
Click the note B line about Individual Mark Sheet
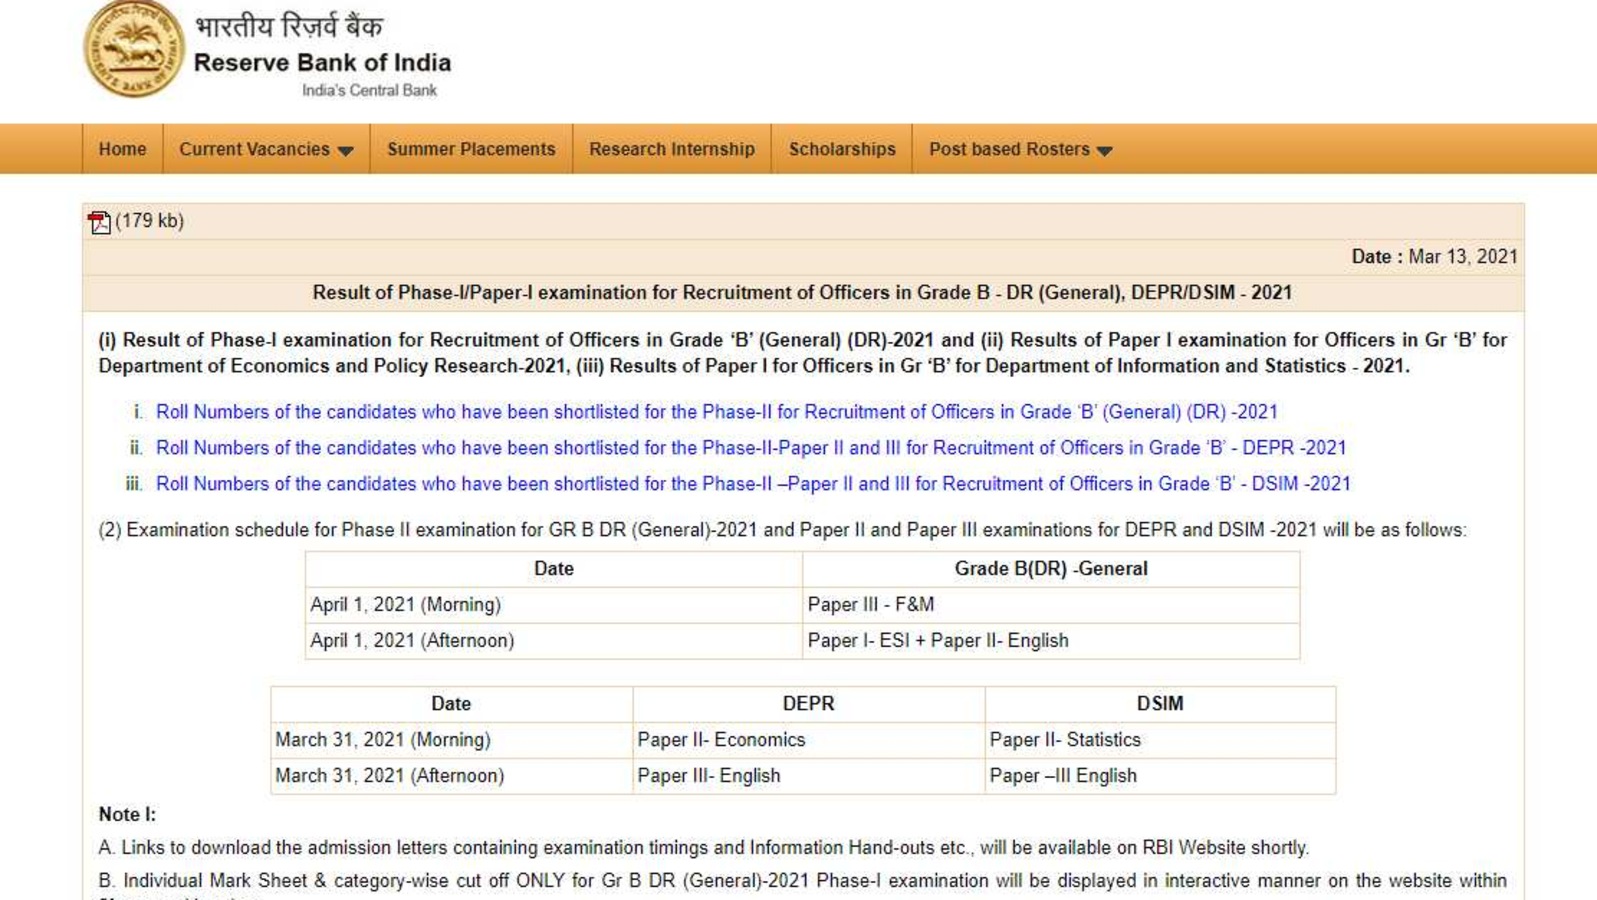pyautogui.click(x=802, y=881)
